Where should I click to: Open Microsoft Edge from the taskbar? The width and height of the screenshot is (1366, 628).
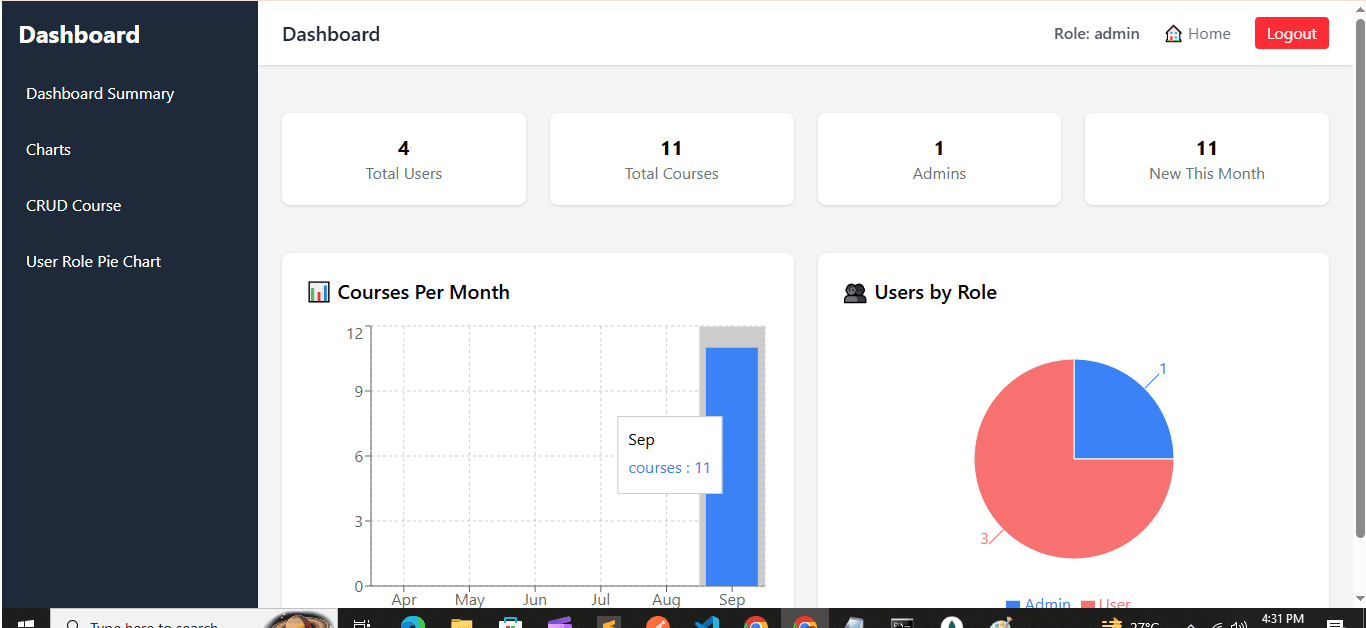[412, 622]
